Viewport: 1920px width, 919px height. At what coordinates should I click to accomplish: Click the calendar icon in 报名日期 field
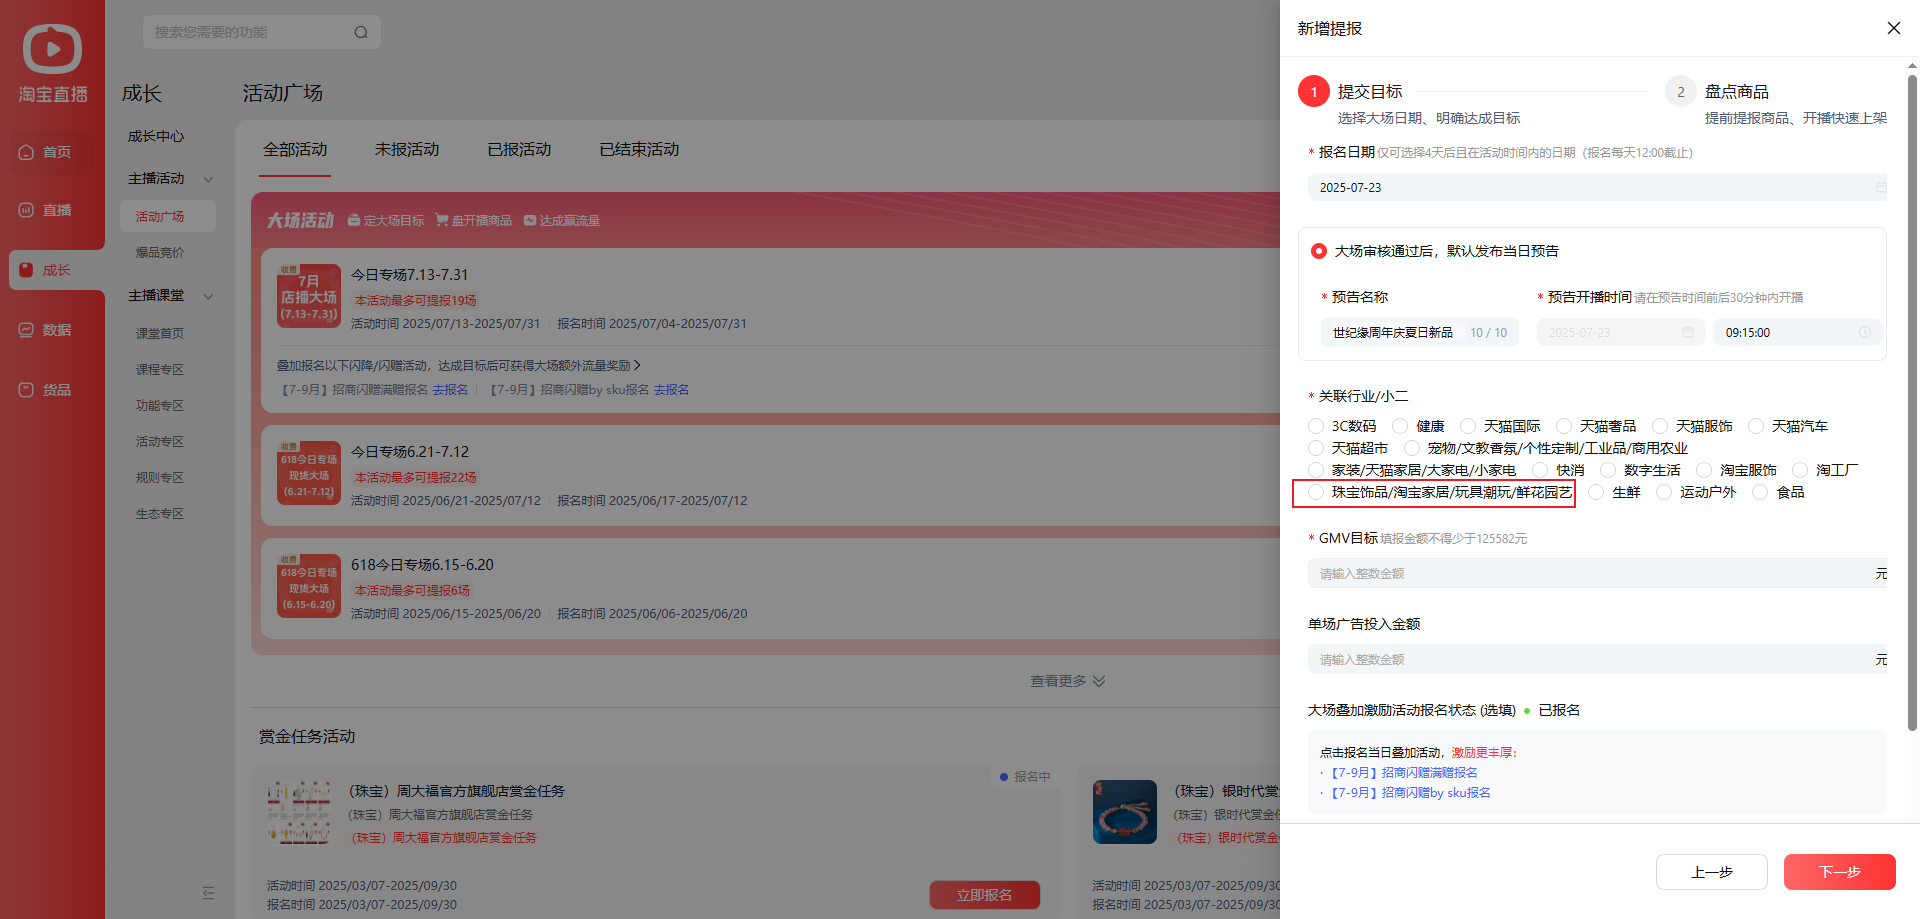point(1880,187)
